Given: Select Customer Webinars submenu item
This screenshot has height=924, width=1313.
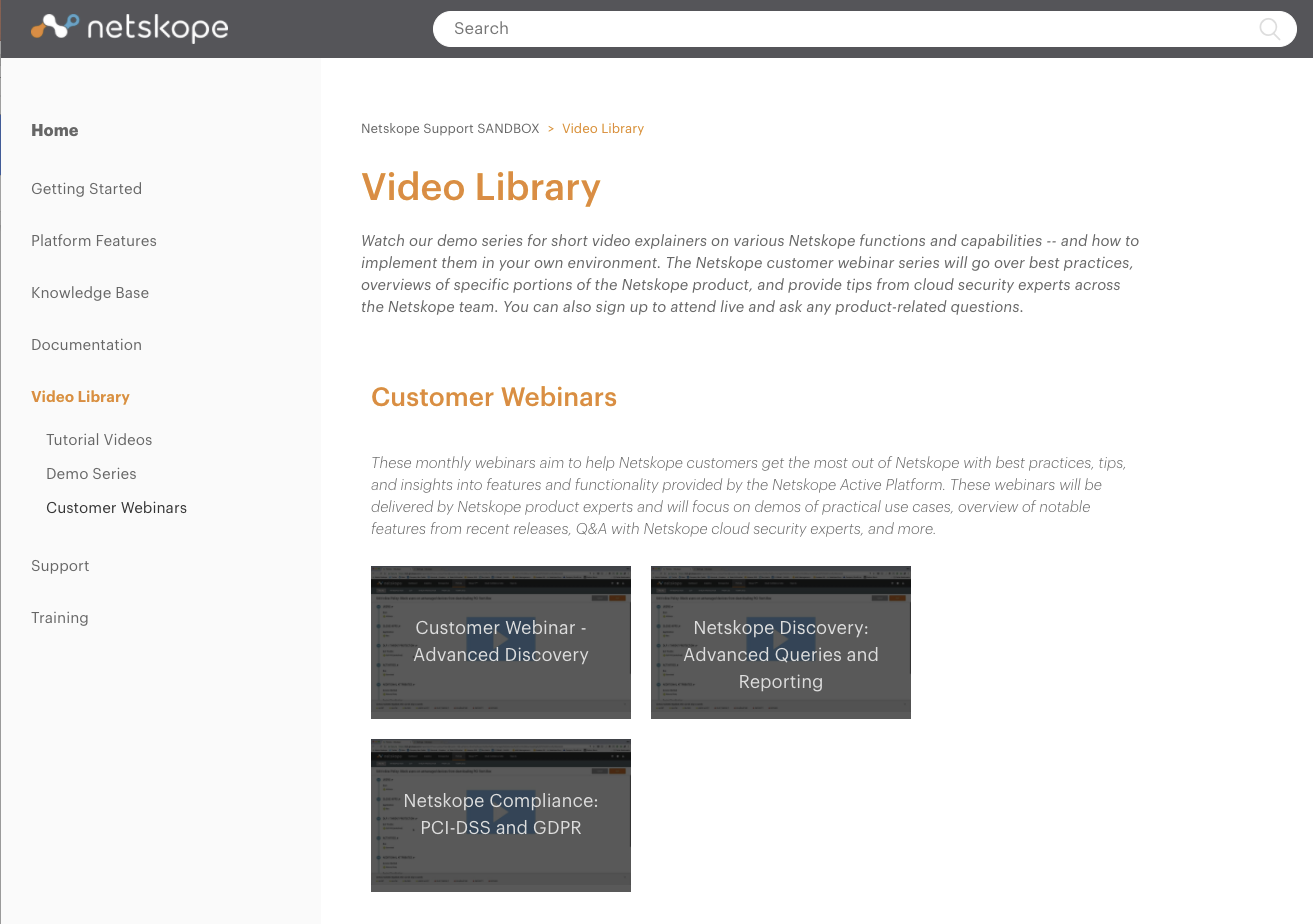Looking at the screenshot, I should (116, 508).
